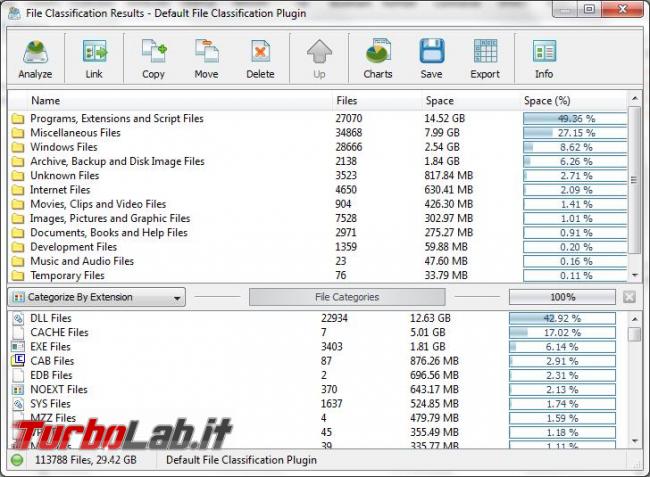This screenshot has height=477, width=650.
Task: Click the 876.26 MB space value
Action: 434,361
